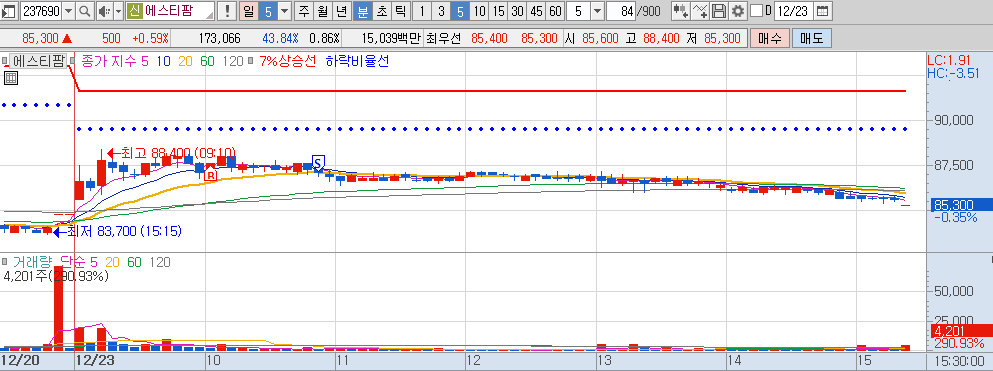Click the 12/23 date input field
Image resolution: width=993 pixels, height=371 pixels.
pyautogui.click(x=793, y=11)
